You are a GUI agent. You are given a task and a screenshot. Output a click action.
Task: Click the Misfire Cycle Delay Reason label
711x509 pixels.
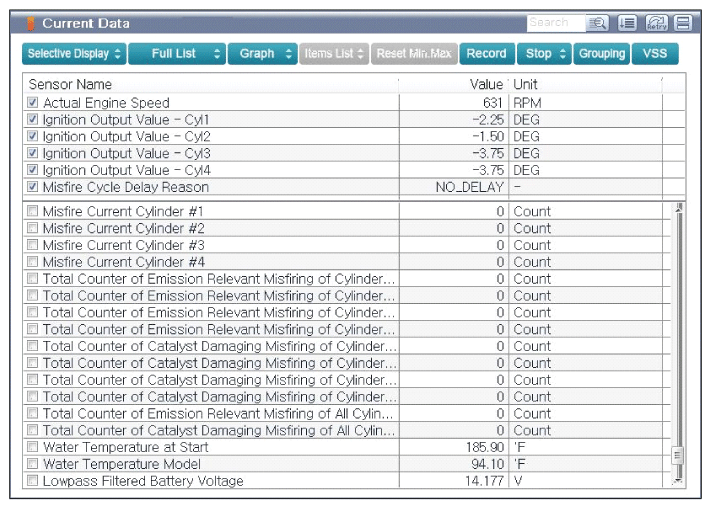click(x=126, y=187)
